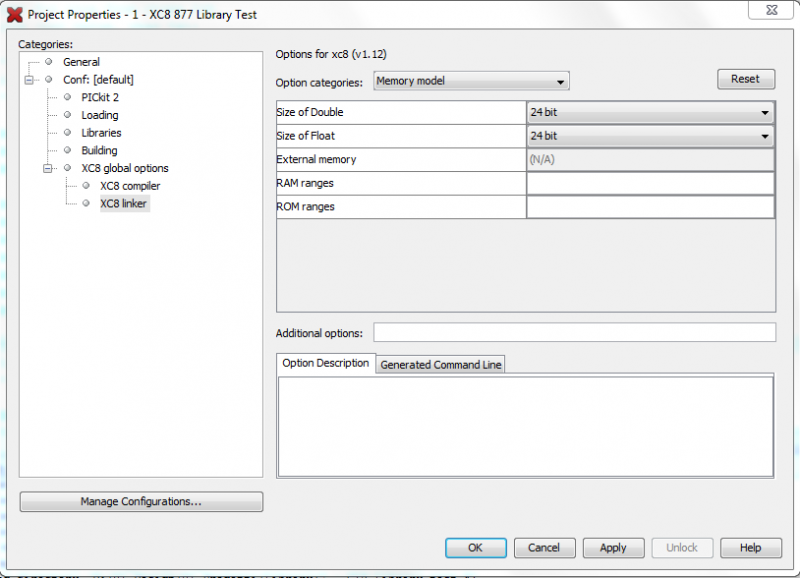Click the External memory label

tap(316, 159)
